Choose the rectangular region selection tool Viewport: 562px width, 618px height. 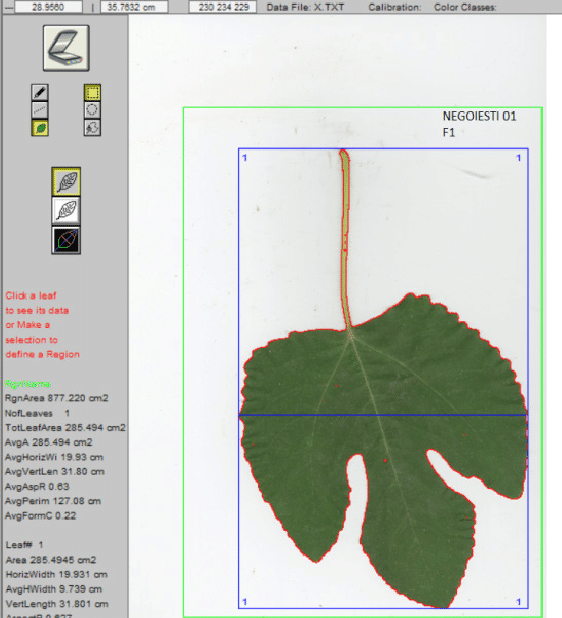pyautogui.click(x=92, y=93)
